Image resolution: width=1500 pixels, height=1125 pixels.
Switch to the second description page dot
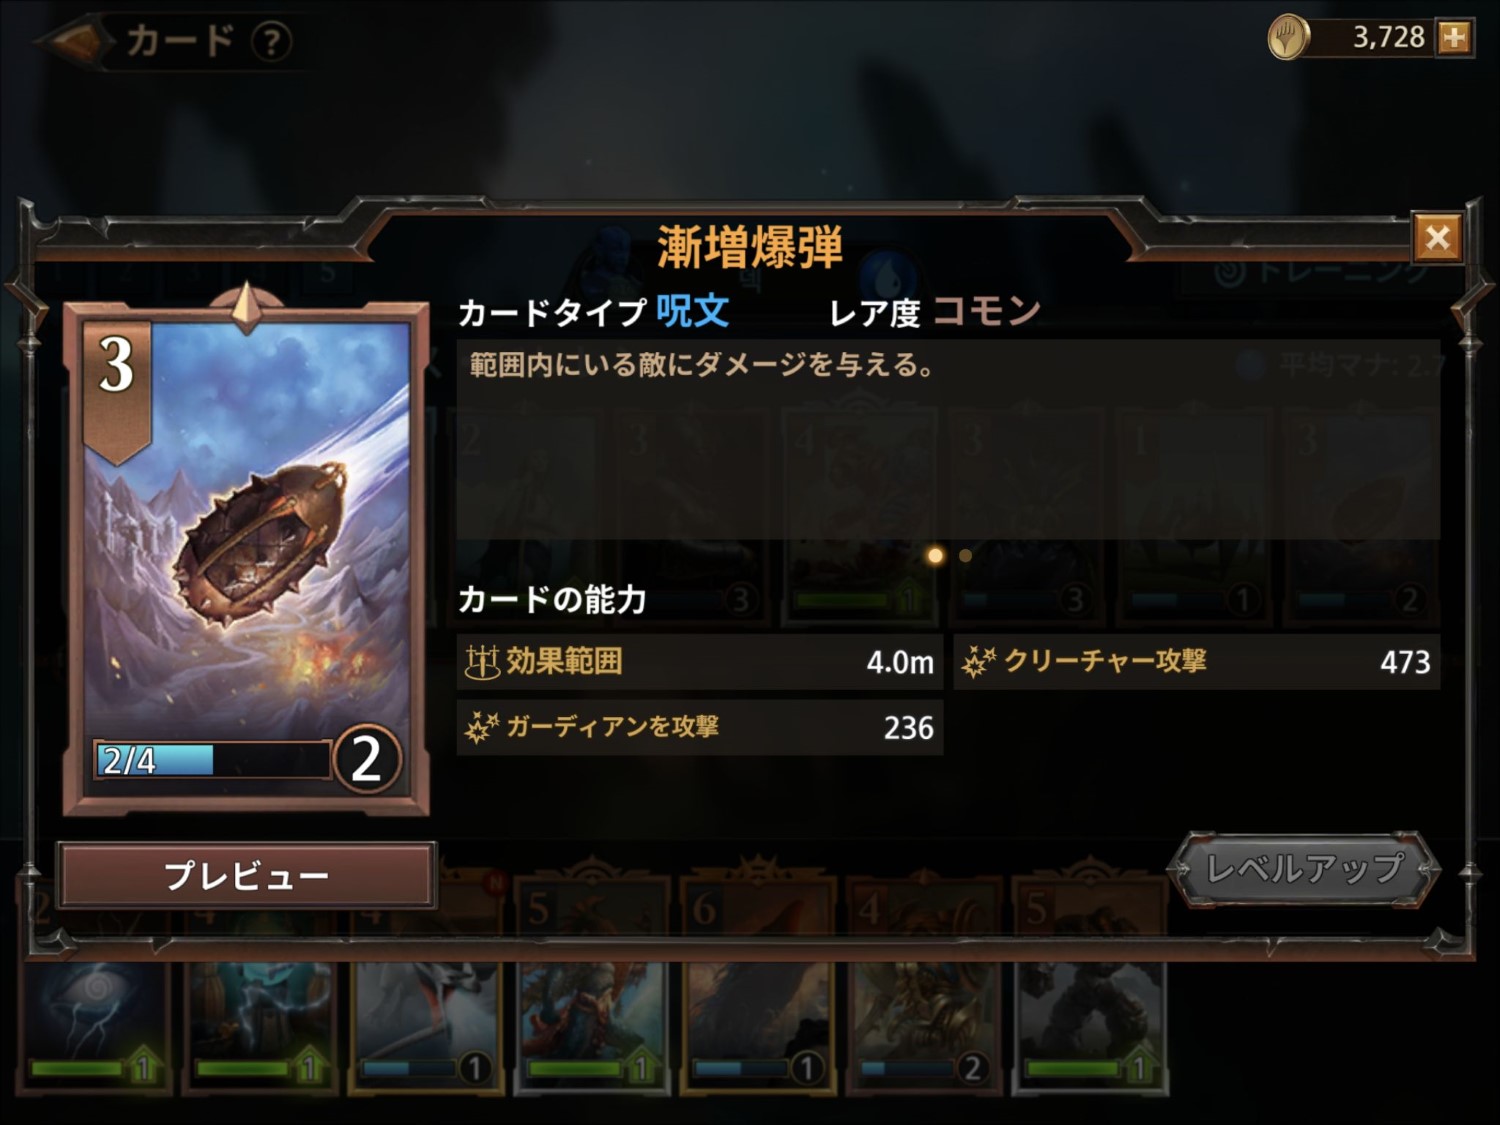(965, 555)
